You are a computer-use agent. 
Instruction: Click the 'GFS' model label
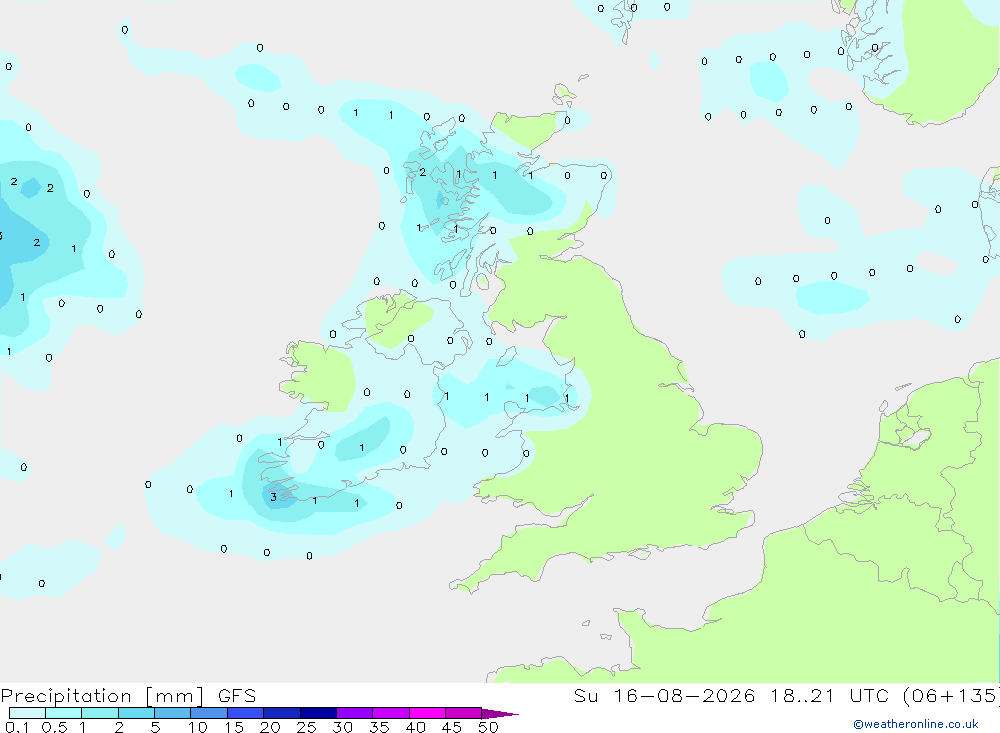pyautogui.click(x=237, y=695)
